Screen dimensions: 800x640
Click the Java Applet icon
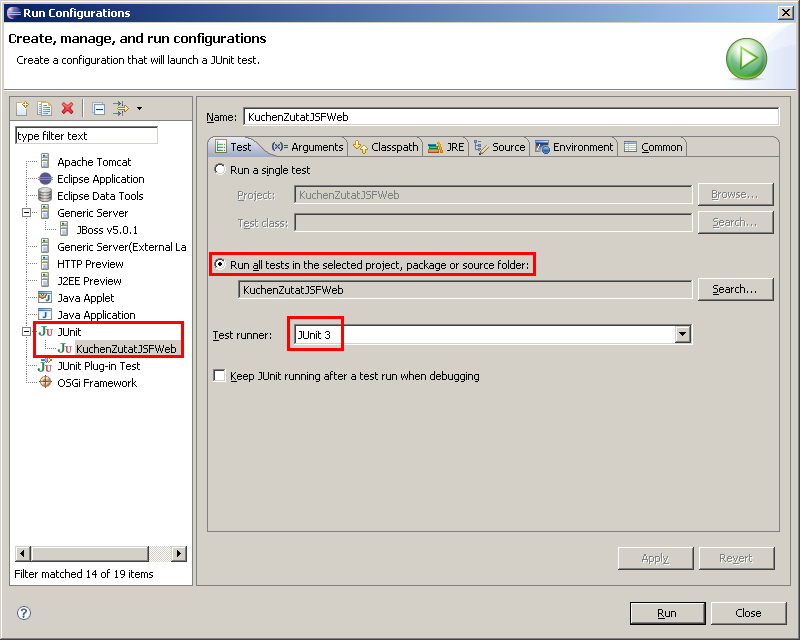[45, 297]
